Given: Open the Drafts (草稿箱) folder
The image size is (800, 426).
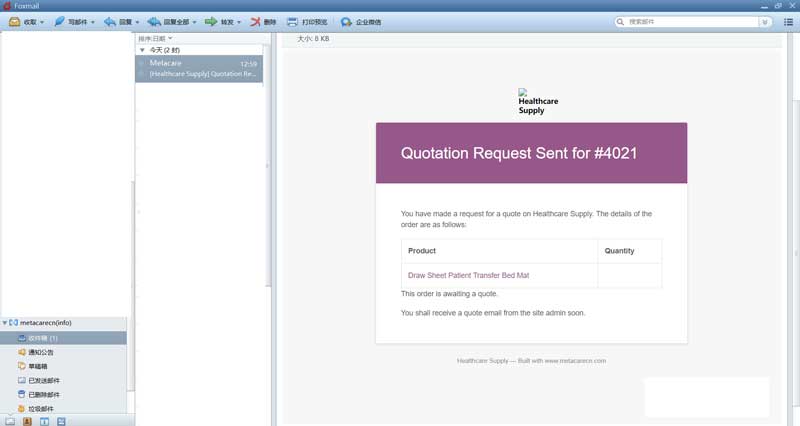Looking at the screenshot, I should (63, 366).
